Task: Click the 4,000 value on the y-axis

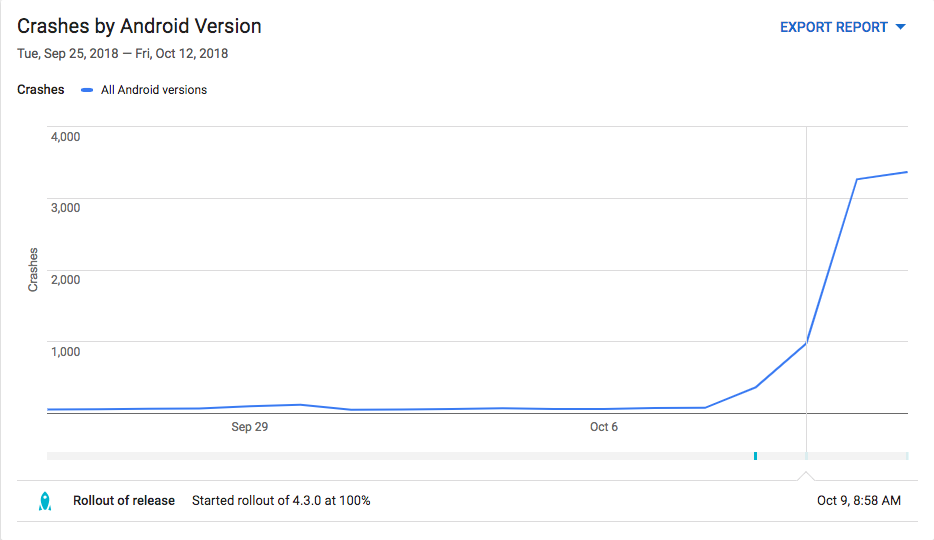Action: (x=65, y=136)
